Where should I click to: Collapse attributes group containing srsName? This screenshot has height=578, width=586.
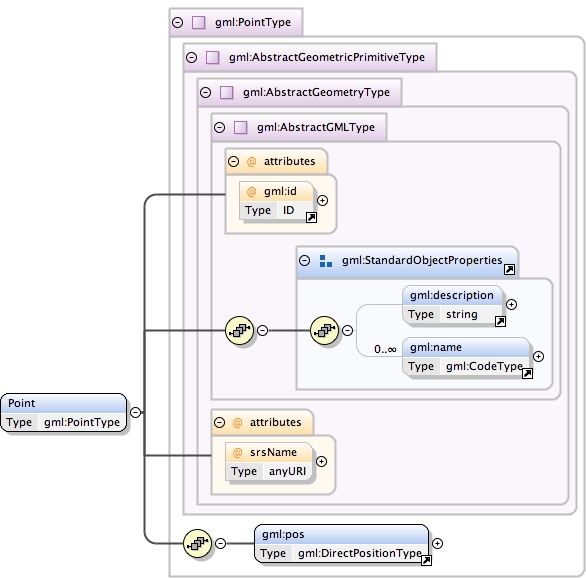220,422
